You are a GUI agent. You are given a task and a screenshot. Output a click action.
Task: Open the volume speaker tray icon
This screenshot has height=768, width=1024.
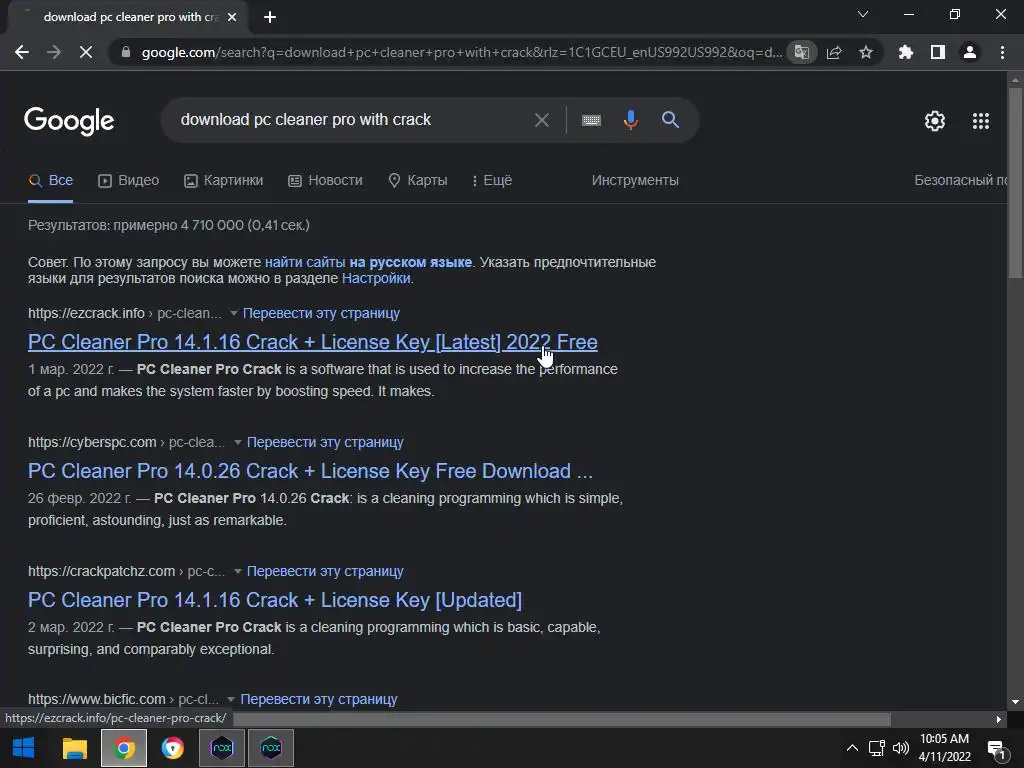coord(901,748)
